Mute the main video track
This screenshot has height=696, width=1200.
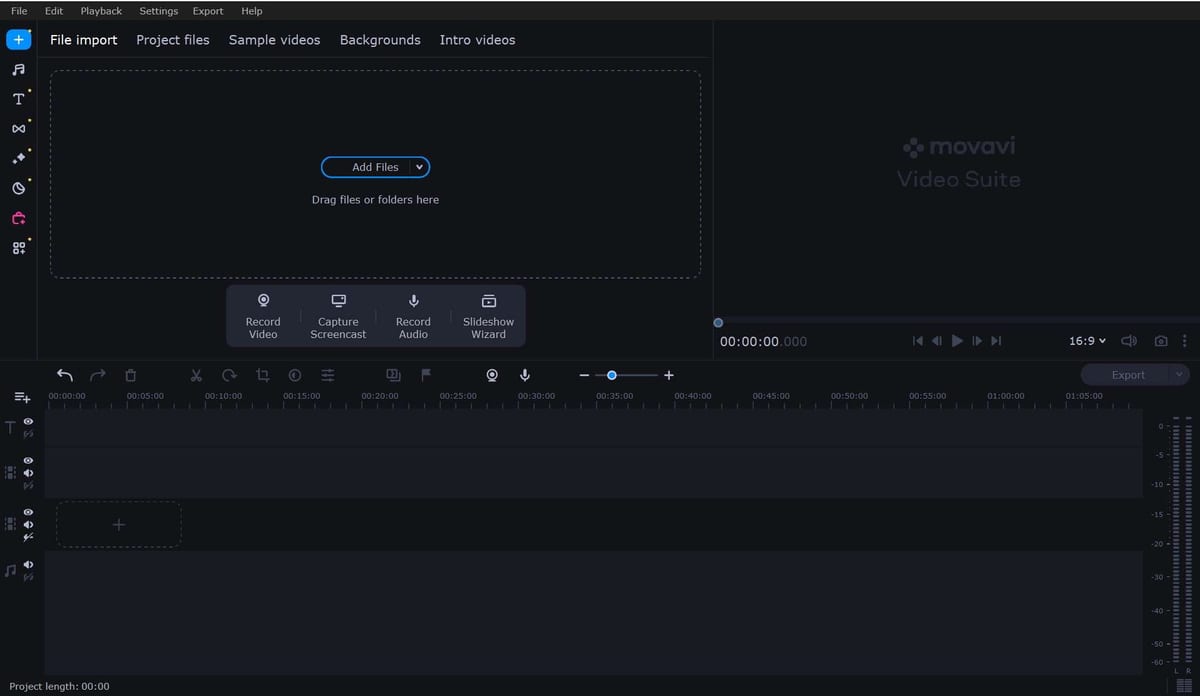[28, 524]
